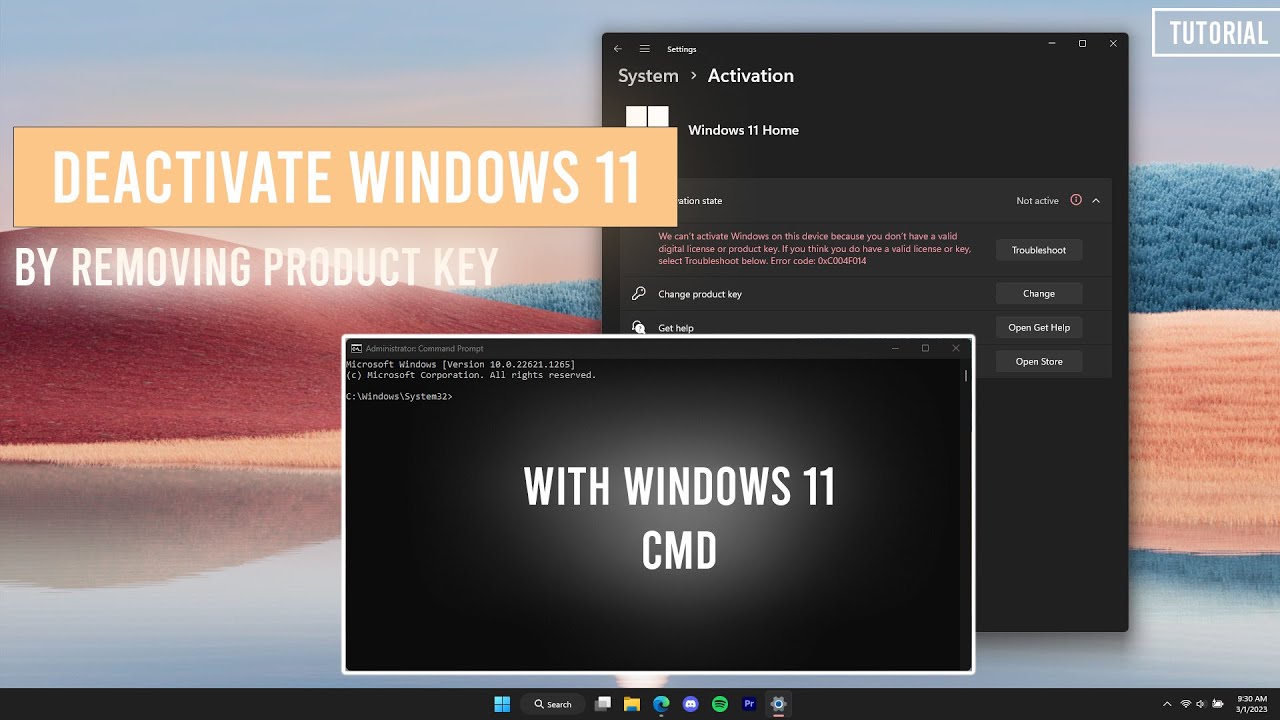Launch File Explorer from the taskbar

631,704
